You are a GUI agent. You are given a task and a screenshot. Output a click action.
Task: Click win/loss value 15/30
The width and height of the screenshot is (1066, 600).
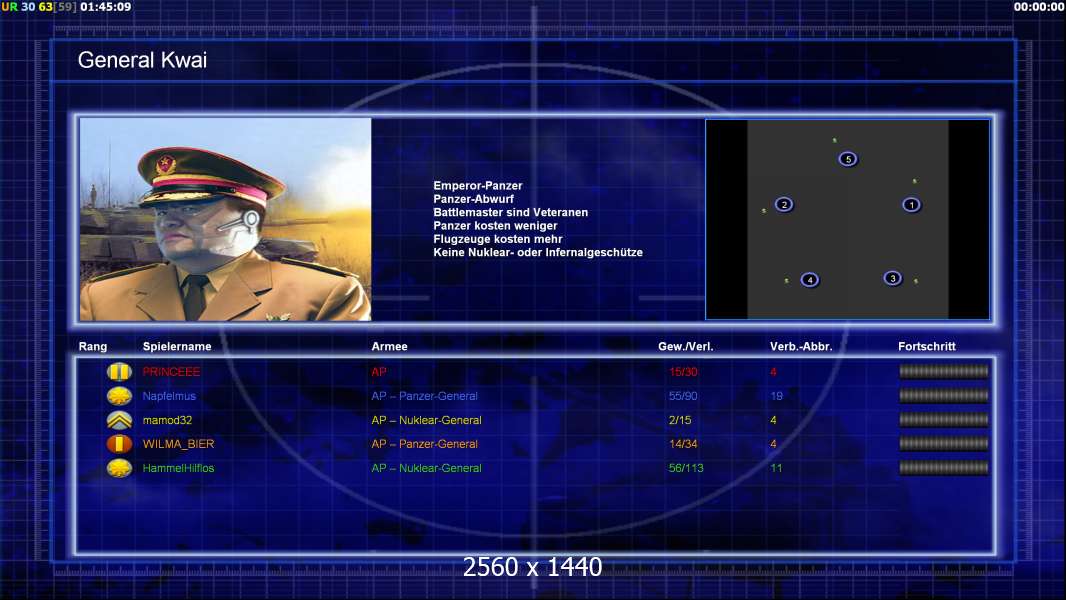(683, 372)
